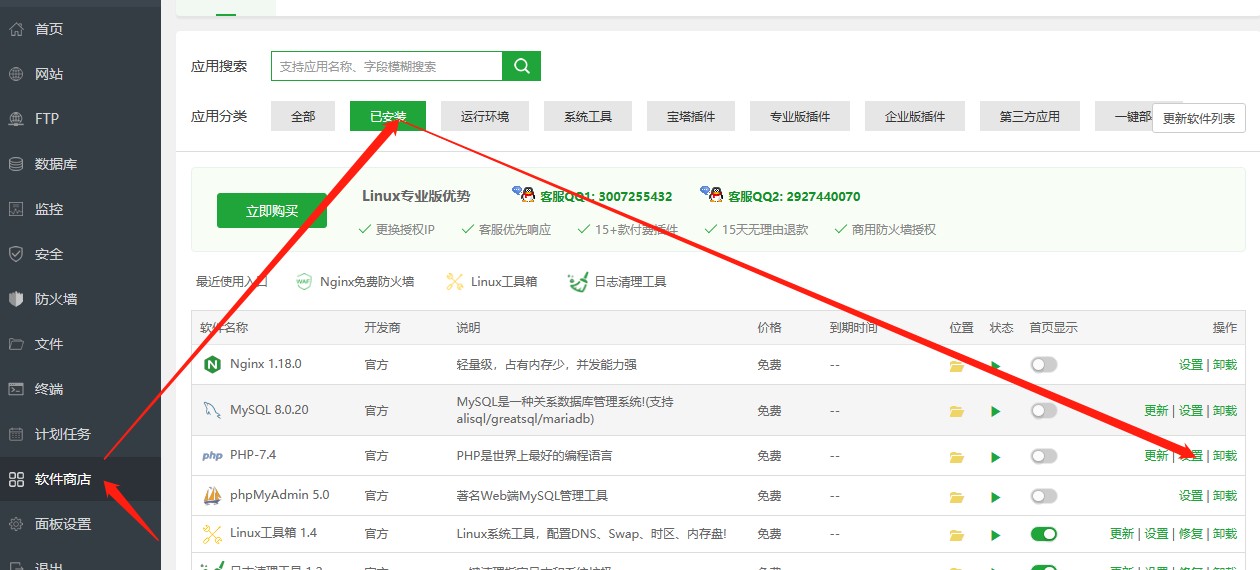Click the MySQL 8.0.20 green status play icon
This screenshot has height=570, width=1260.
pos(995,411)
